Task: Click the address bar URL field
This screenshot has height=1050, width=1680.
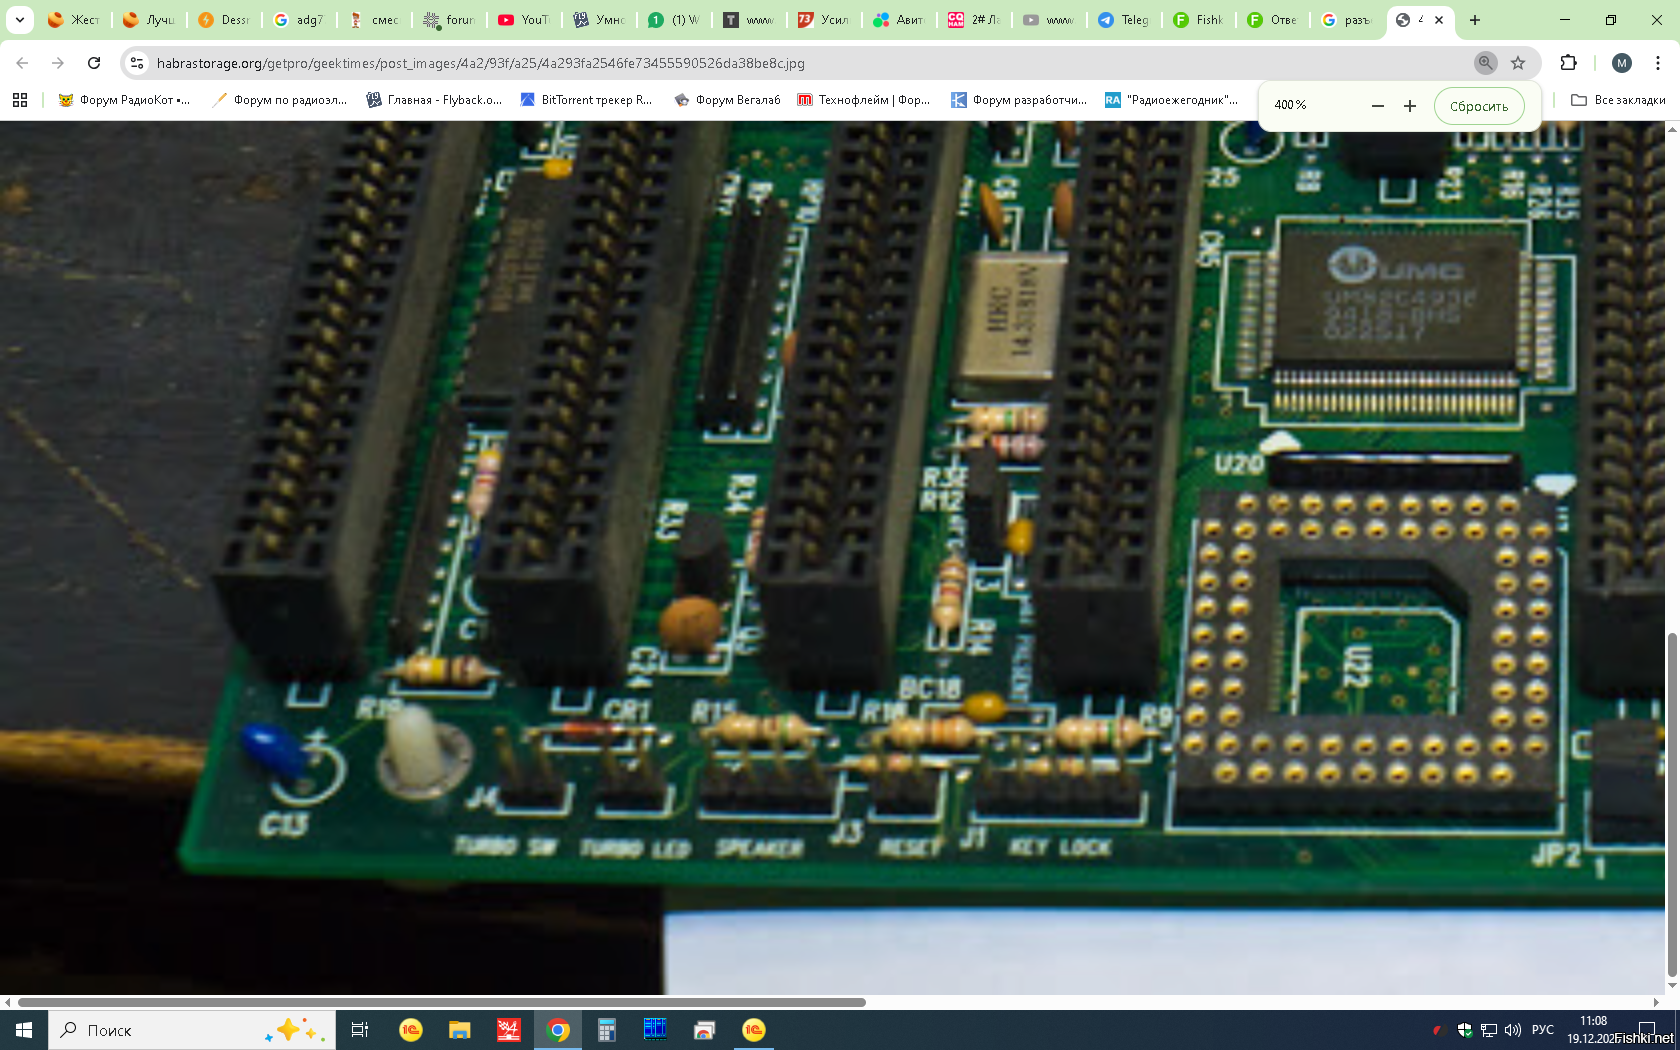Action: (x=800, y=63)
